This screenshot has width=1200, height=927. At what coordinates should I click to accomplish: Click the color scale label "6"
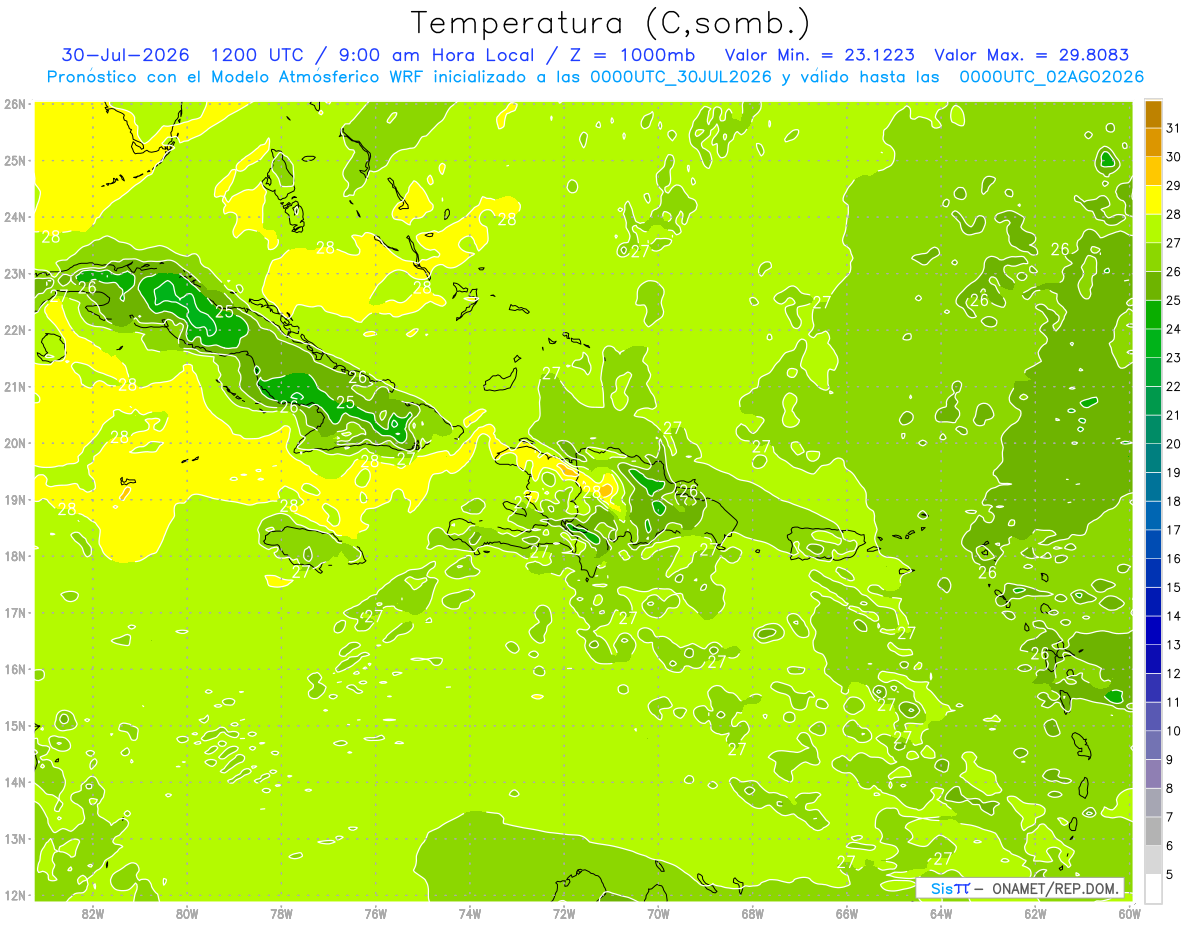pyautogui.click(x=1170, y=846)
